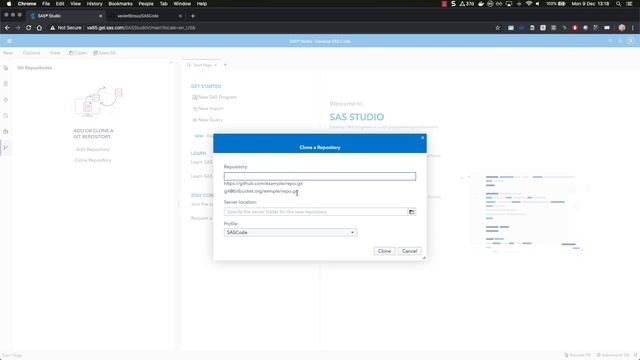Screen dimensions: 640x360
Task: Focus the Repository URL input field
Action: [320, 176]
